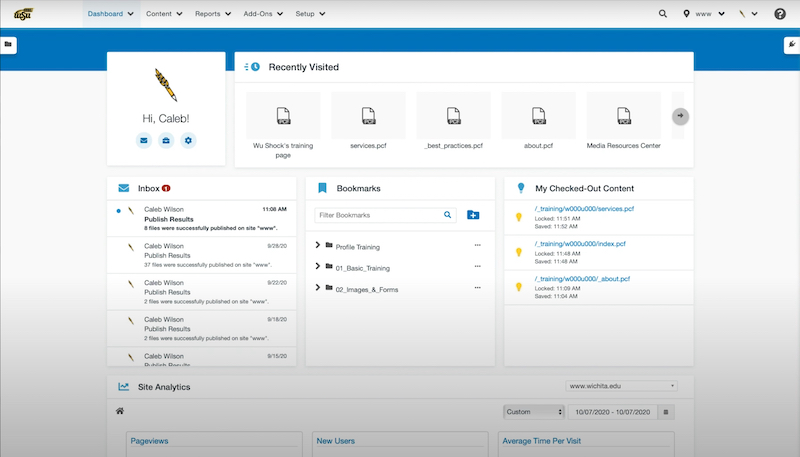Click the Inbox envelope icon
This screenshot has height=457, width=800.
(123, 188)
